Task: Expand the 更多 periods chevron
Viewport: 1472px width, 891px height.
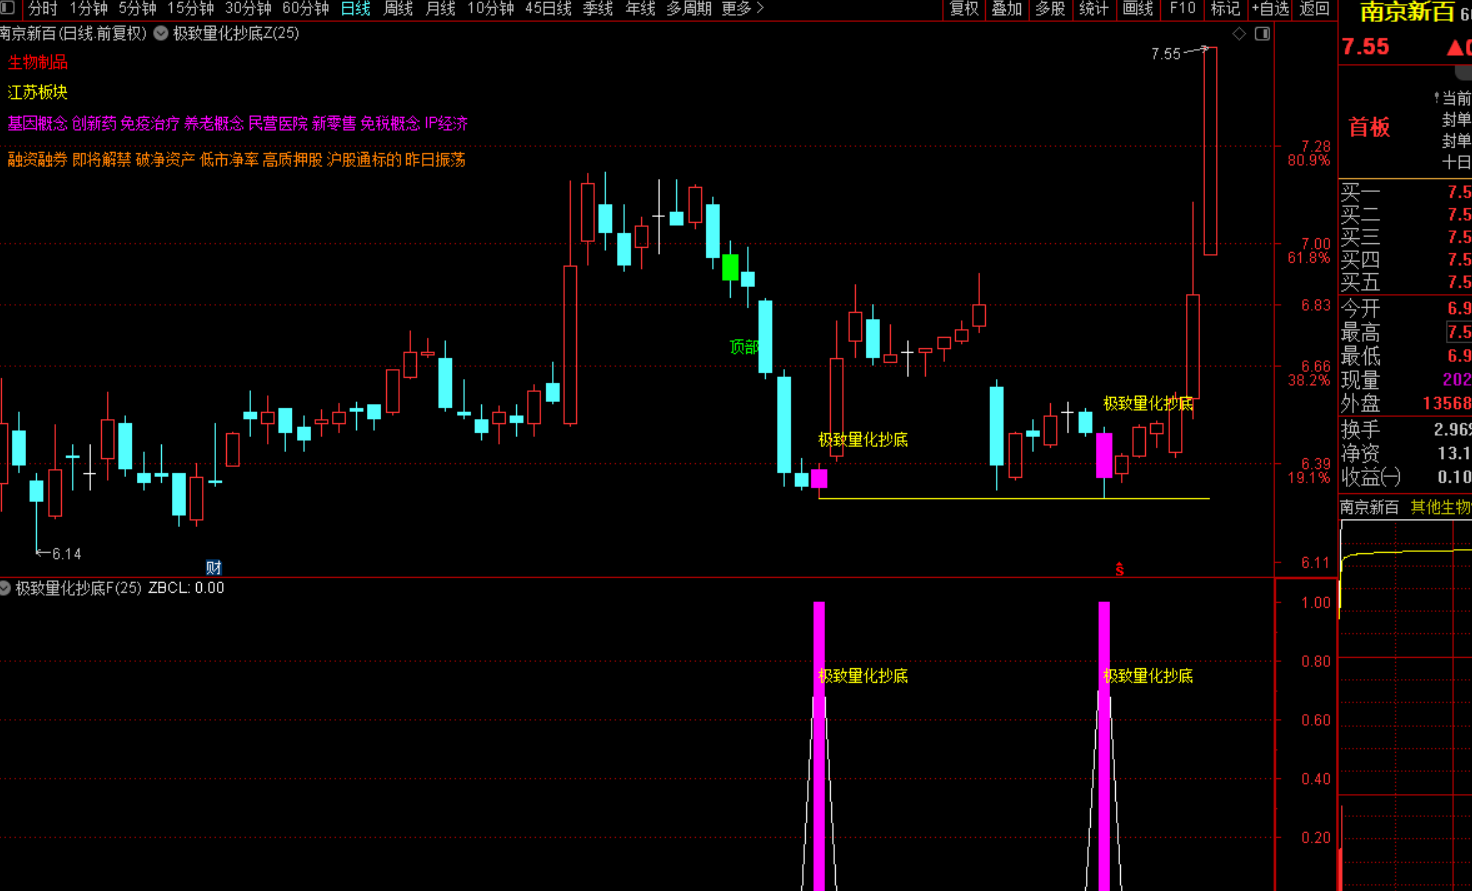Action: click(760, 9)
